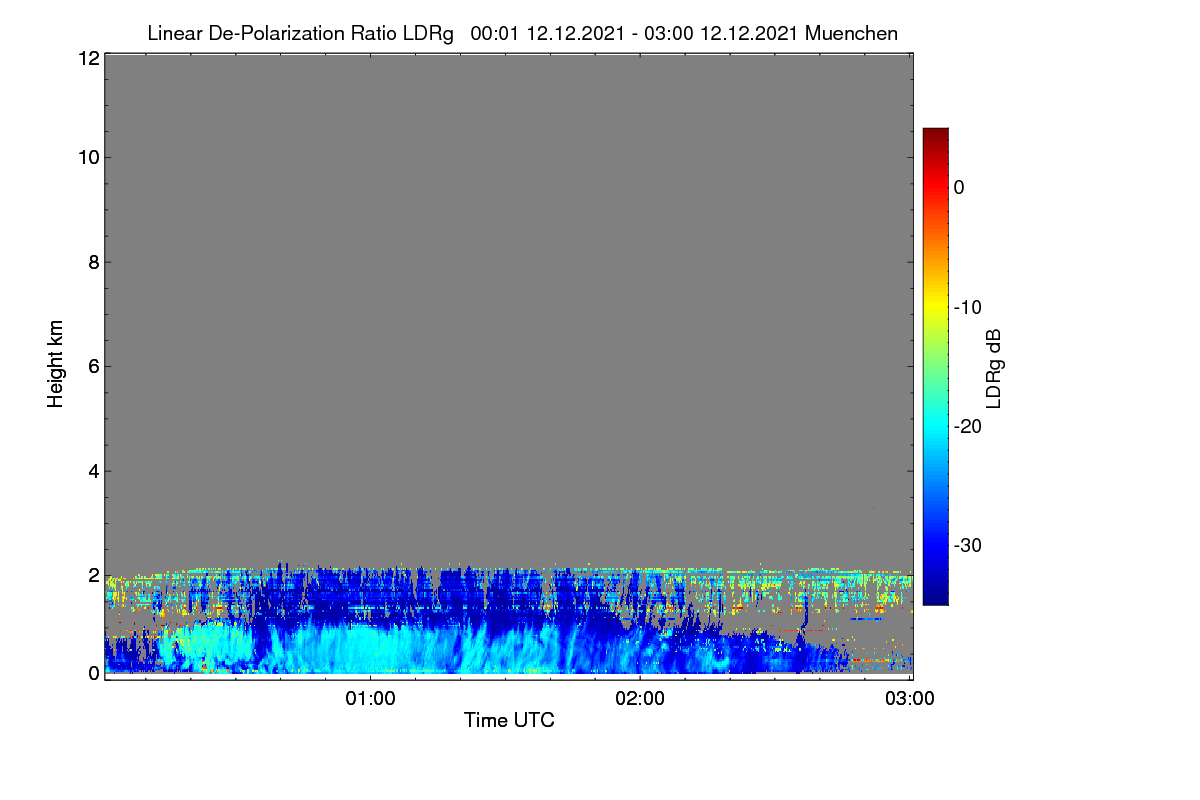Click the dark blue bottom of the colorbar

[x=935, y=595]
